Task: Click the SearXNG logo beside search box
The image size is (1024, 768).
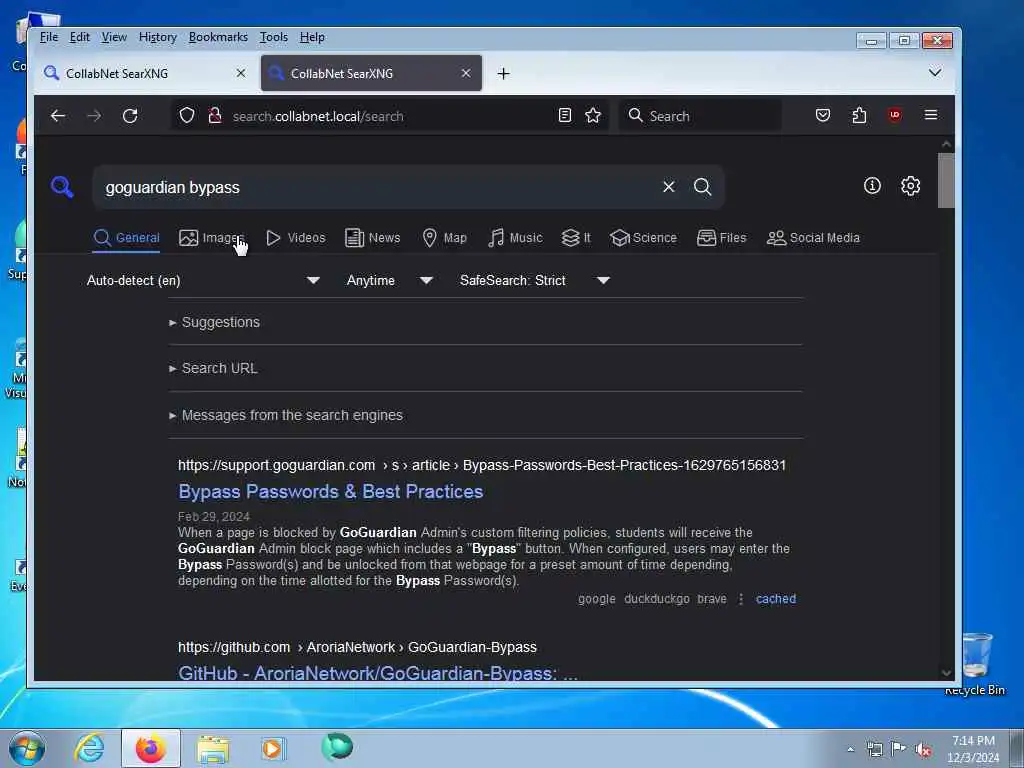Action: point(62,187)
